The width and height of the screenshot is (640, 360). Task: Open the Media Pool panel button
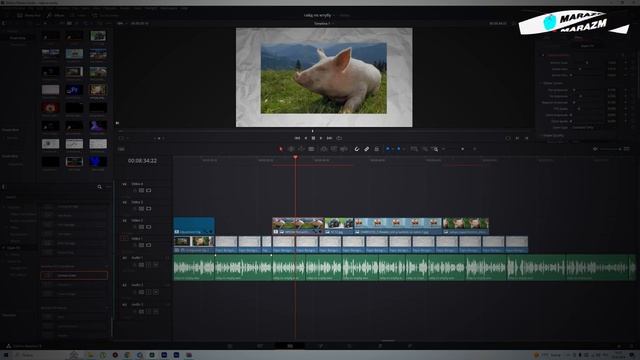[29, 16]
